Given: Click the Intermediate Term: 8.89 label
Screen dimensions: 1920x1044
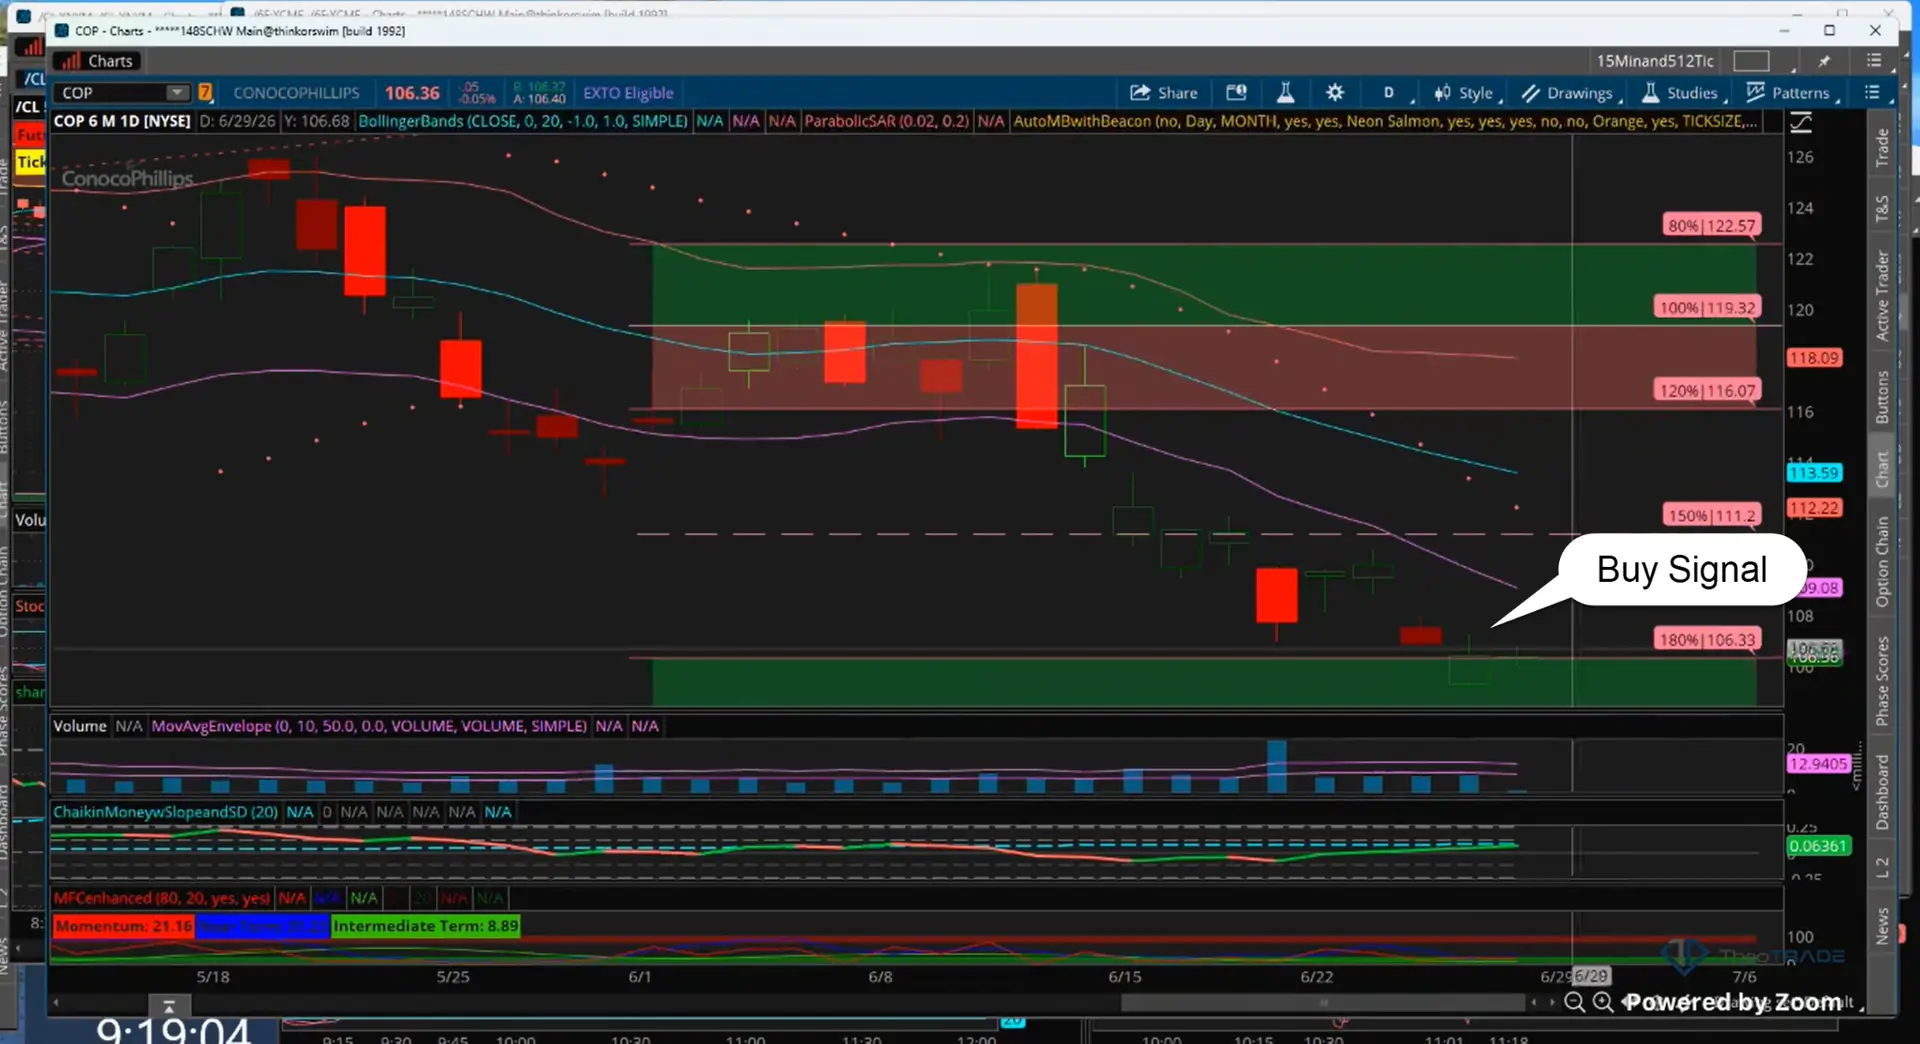Looking at the screenshot, I should click(x=426, y=926).
